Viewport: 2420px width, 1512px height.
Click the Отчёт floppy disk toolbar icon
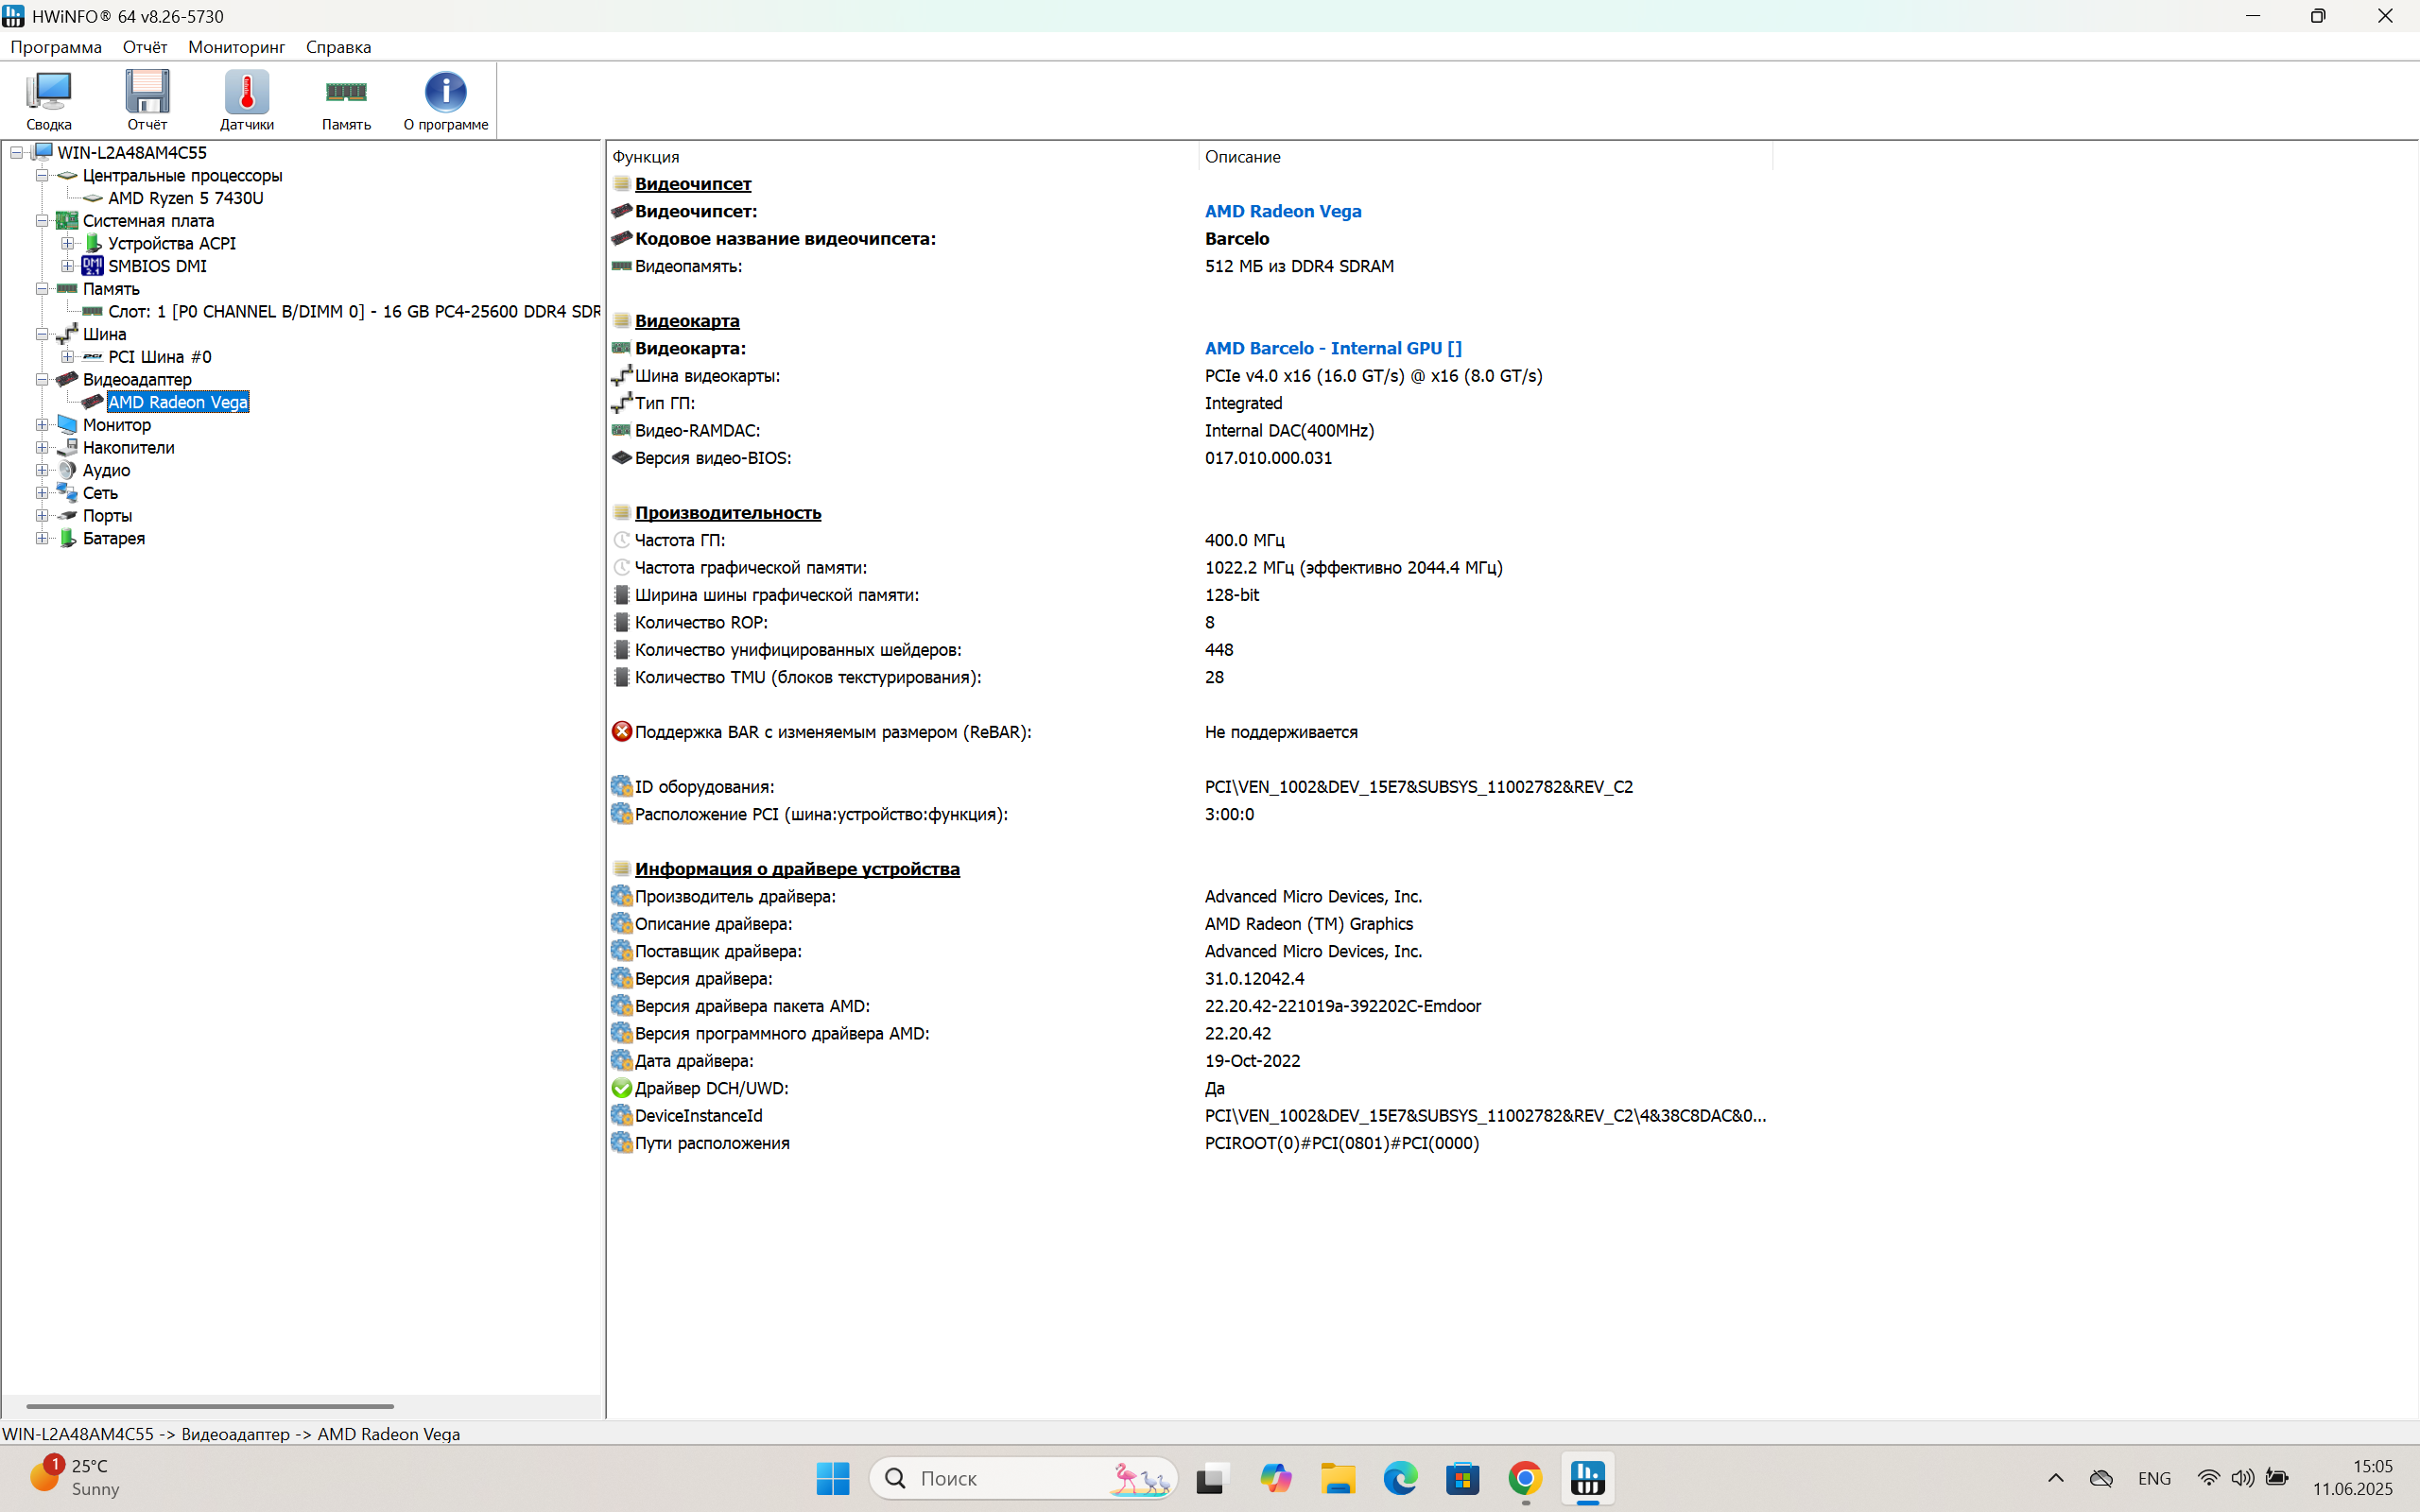147,93
